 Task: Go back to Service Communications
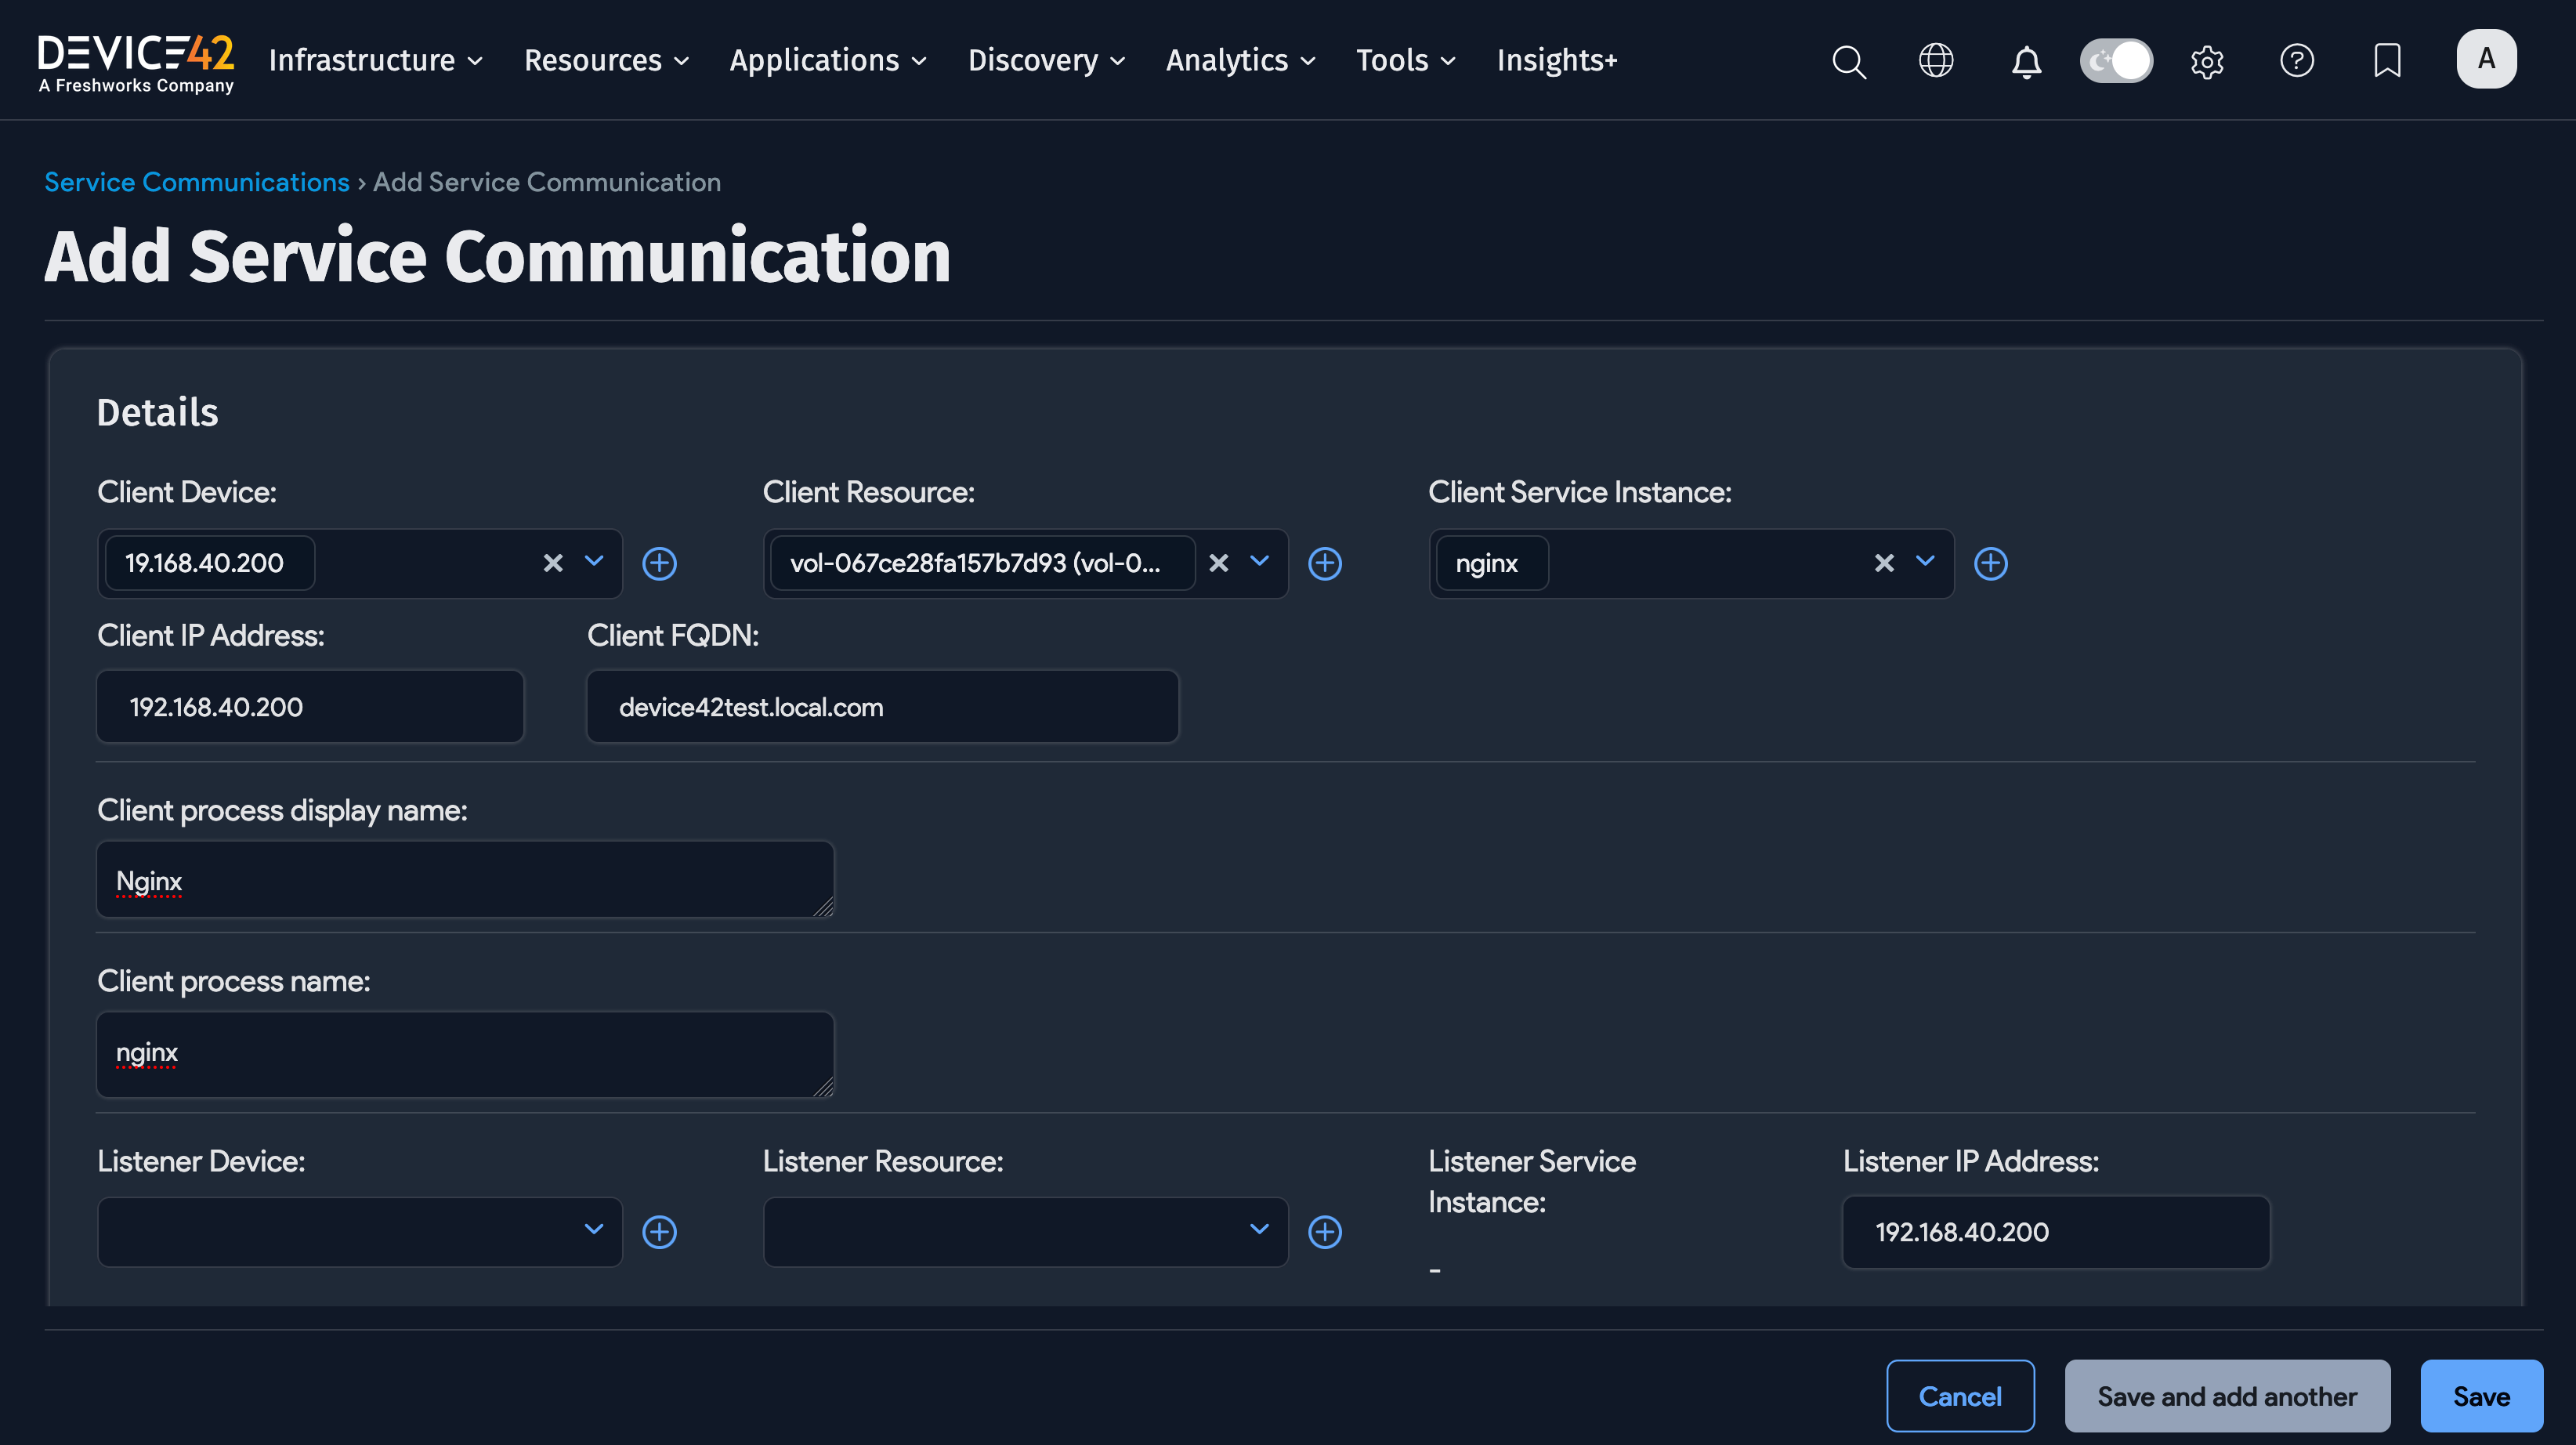pos(196,182)
